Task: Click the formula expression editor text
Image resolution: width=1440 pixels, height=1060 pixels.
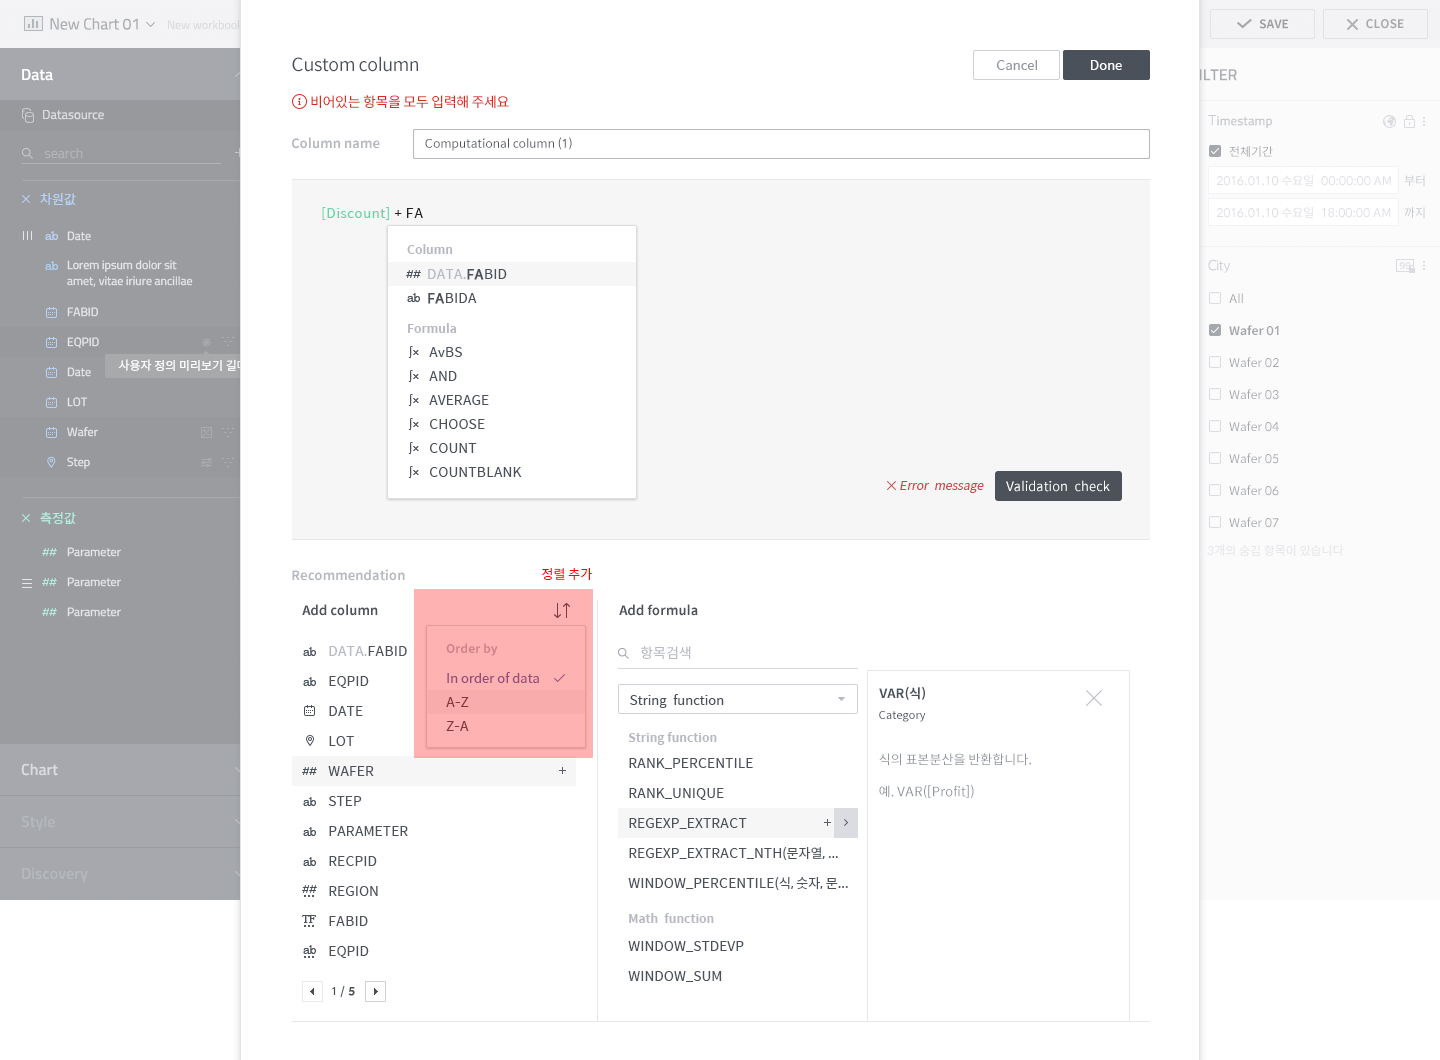Action: (372, 213)
